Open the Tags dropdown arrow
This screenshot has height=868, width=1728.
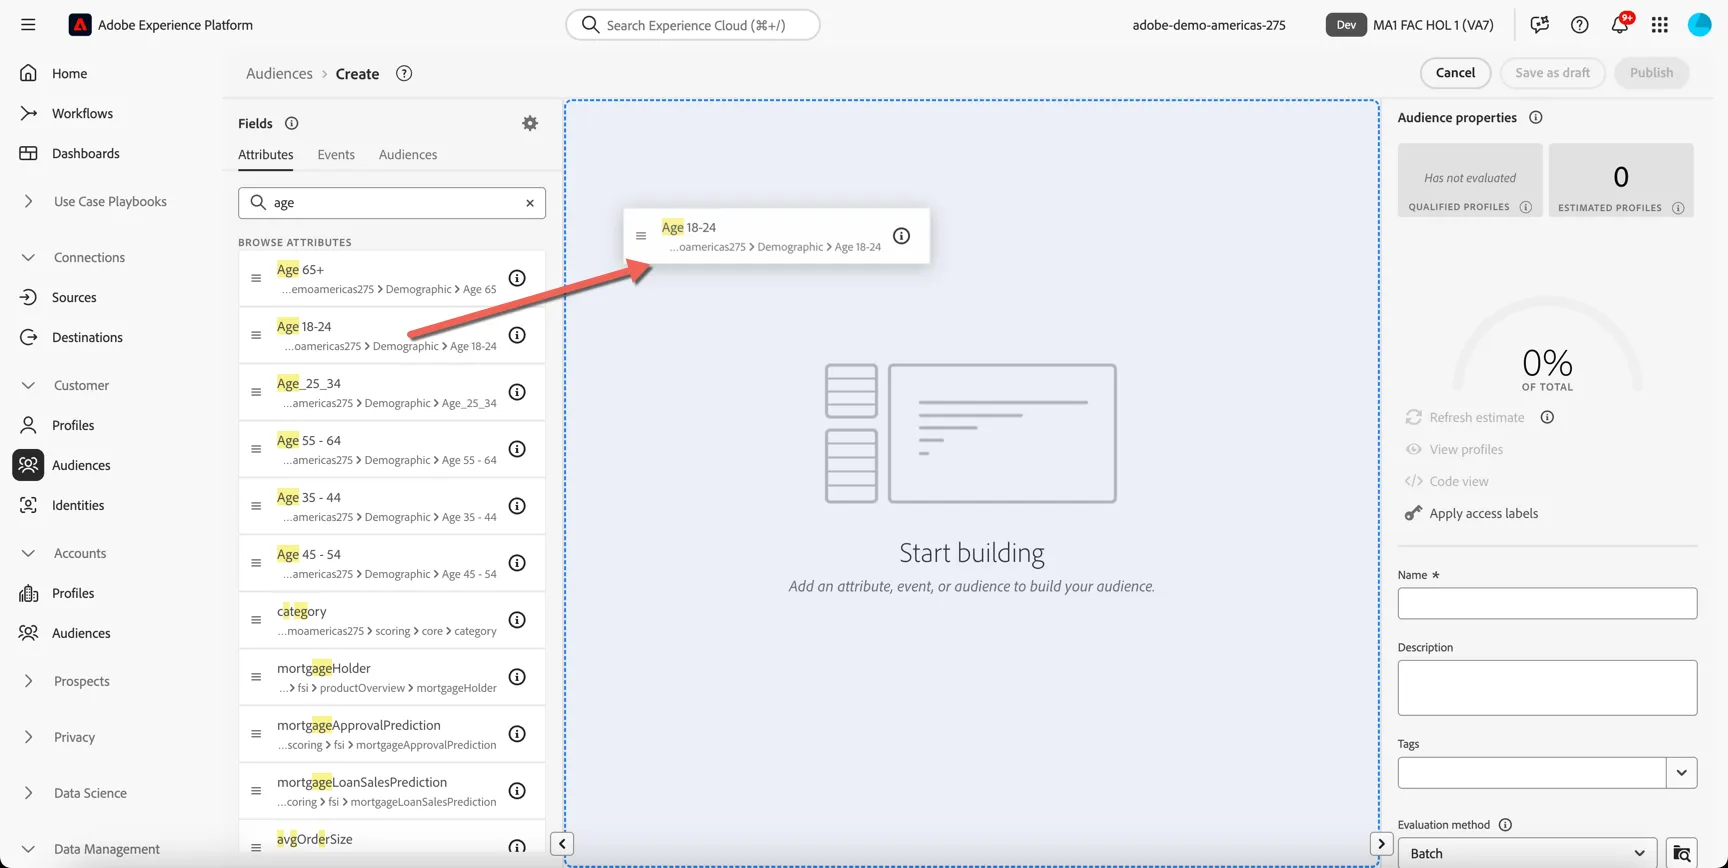pos(1682,773)
